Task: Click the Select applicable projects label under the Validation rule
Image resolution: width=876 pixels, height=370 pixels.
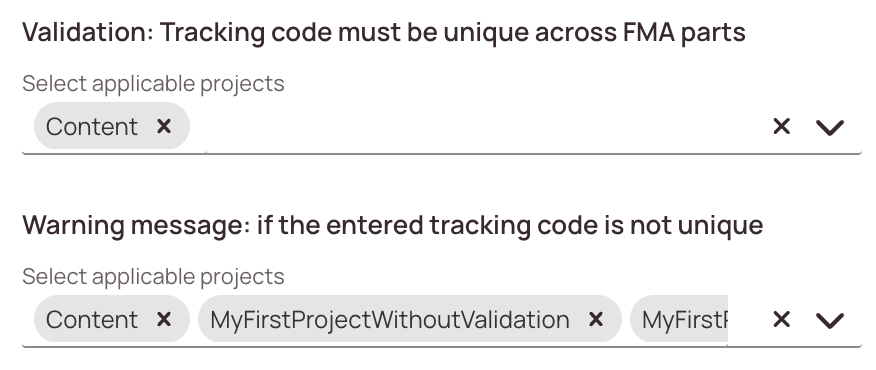Action: (154, 84)
